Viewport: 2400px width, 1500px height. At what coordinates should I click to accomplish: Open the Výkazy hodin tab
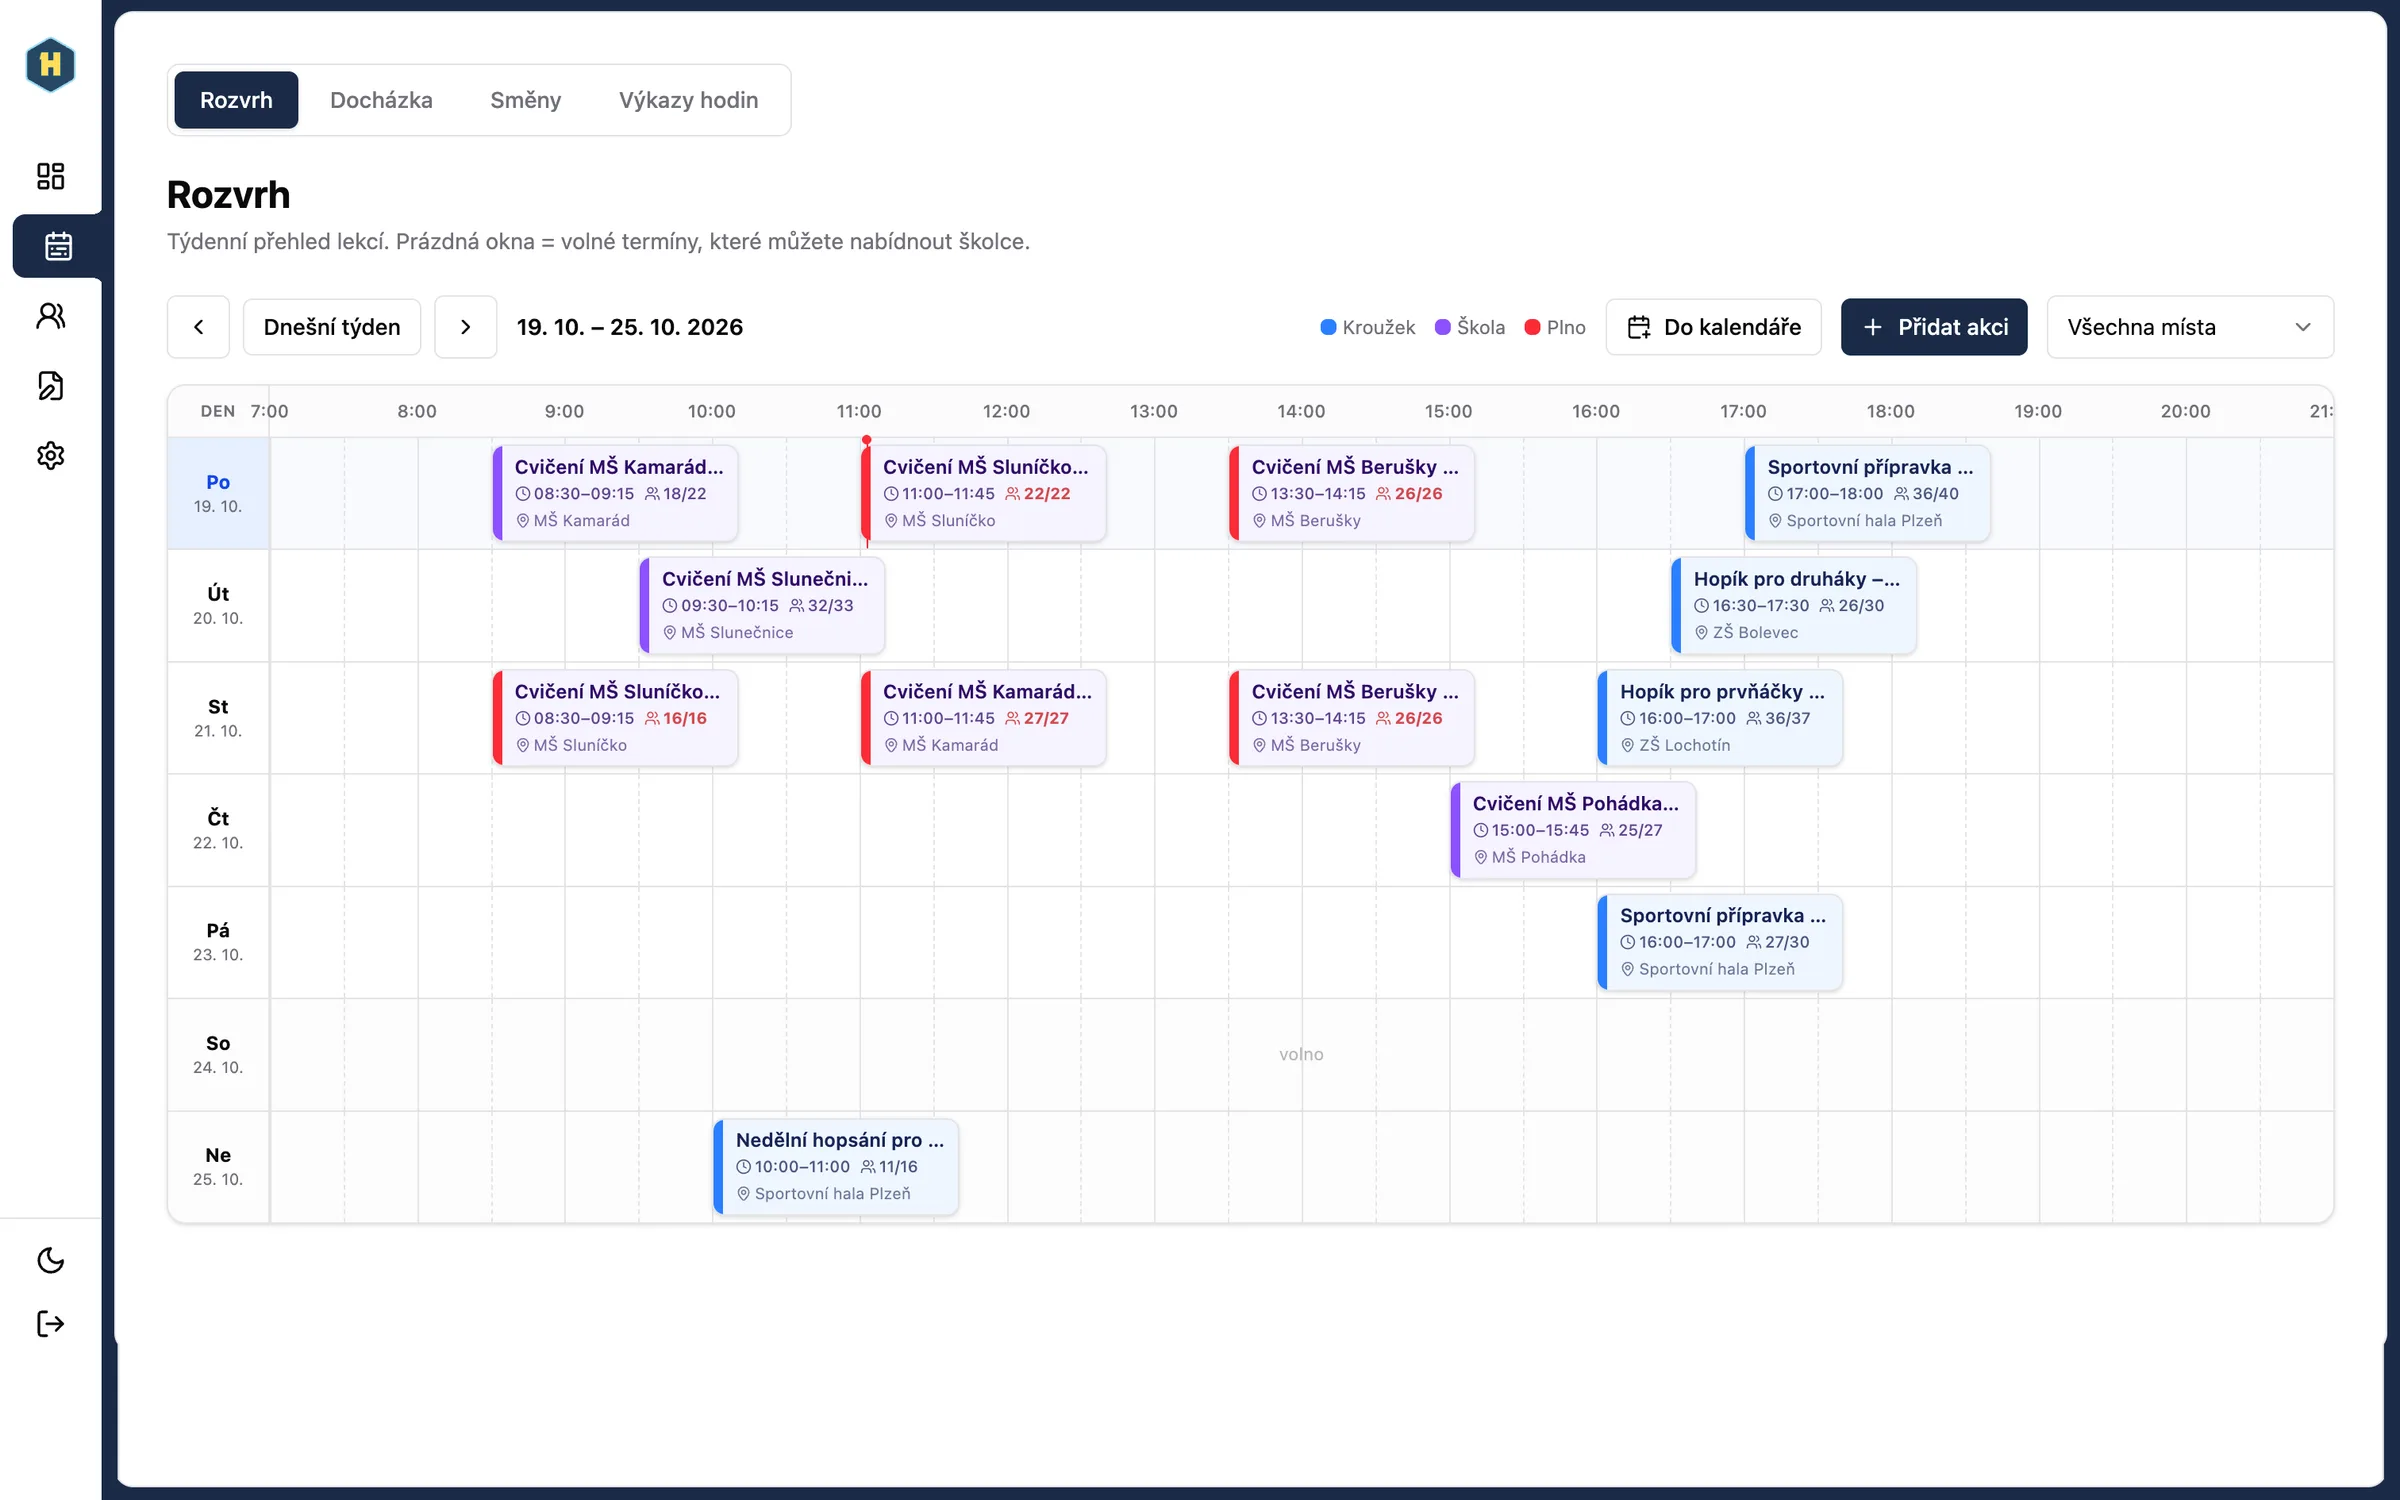pos(688,100)
